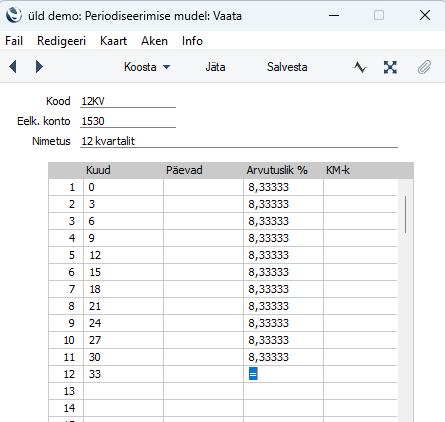
Task: Select the Kood field with 12KV
Action: point(128,101)
